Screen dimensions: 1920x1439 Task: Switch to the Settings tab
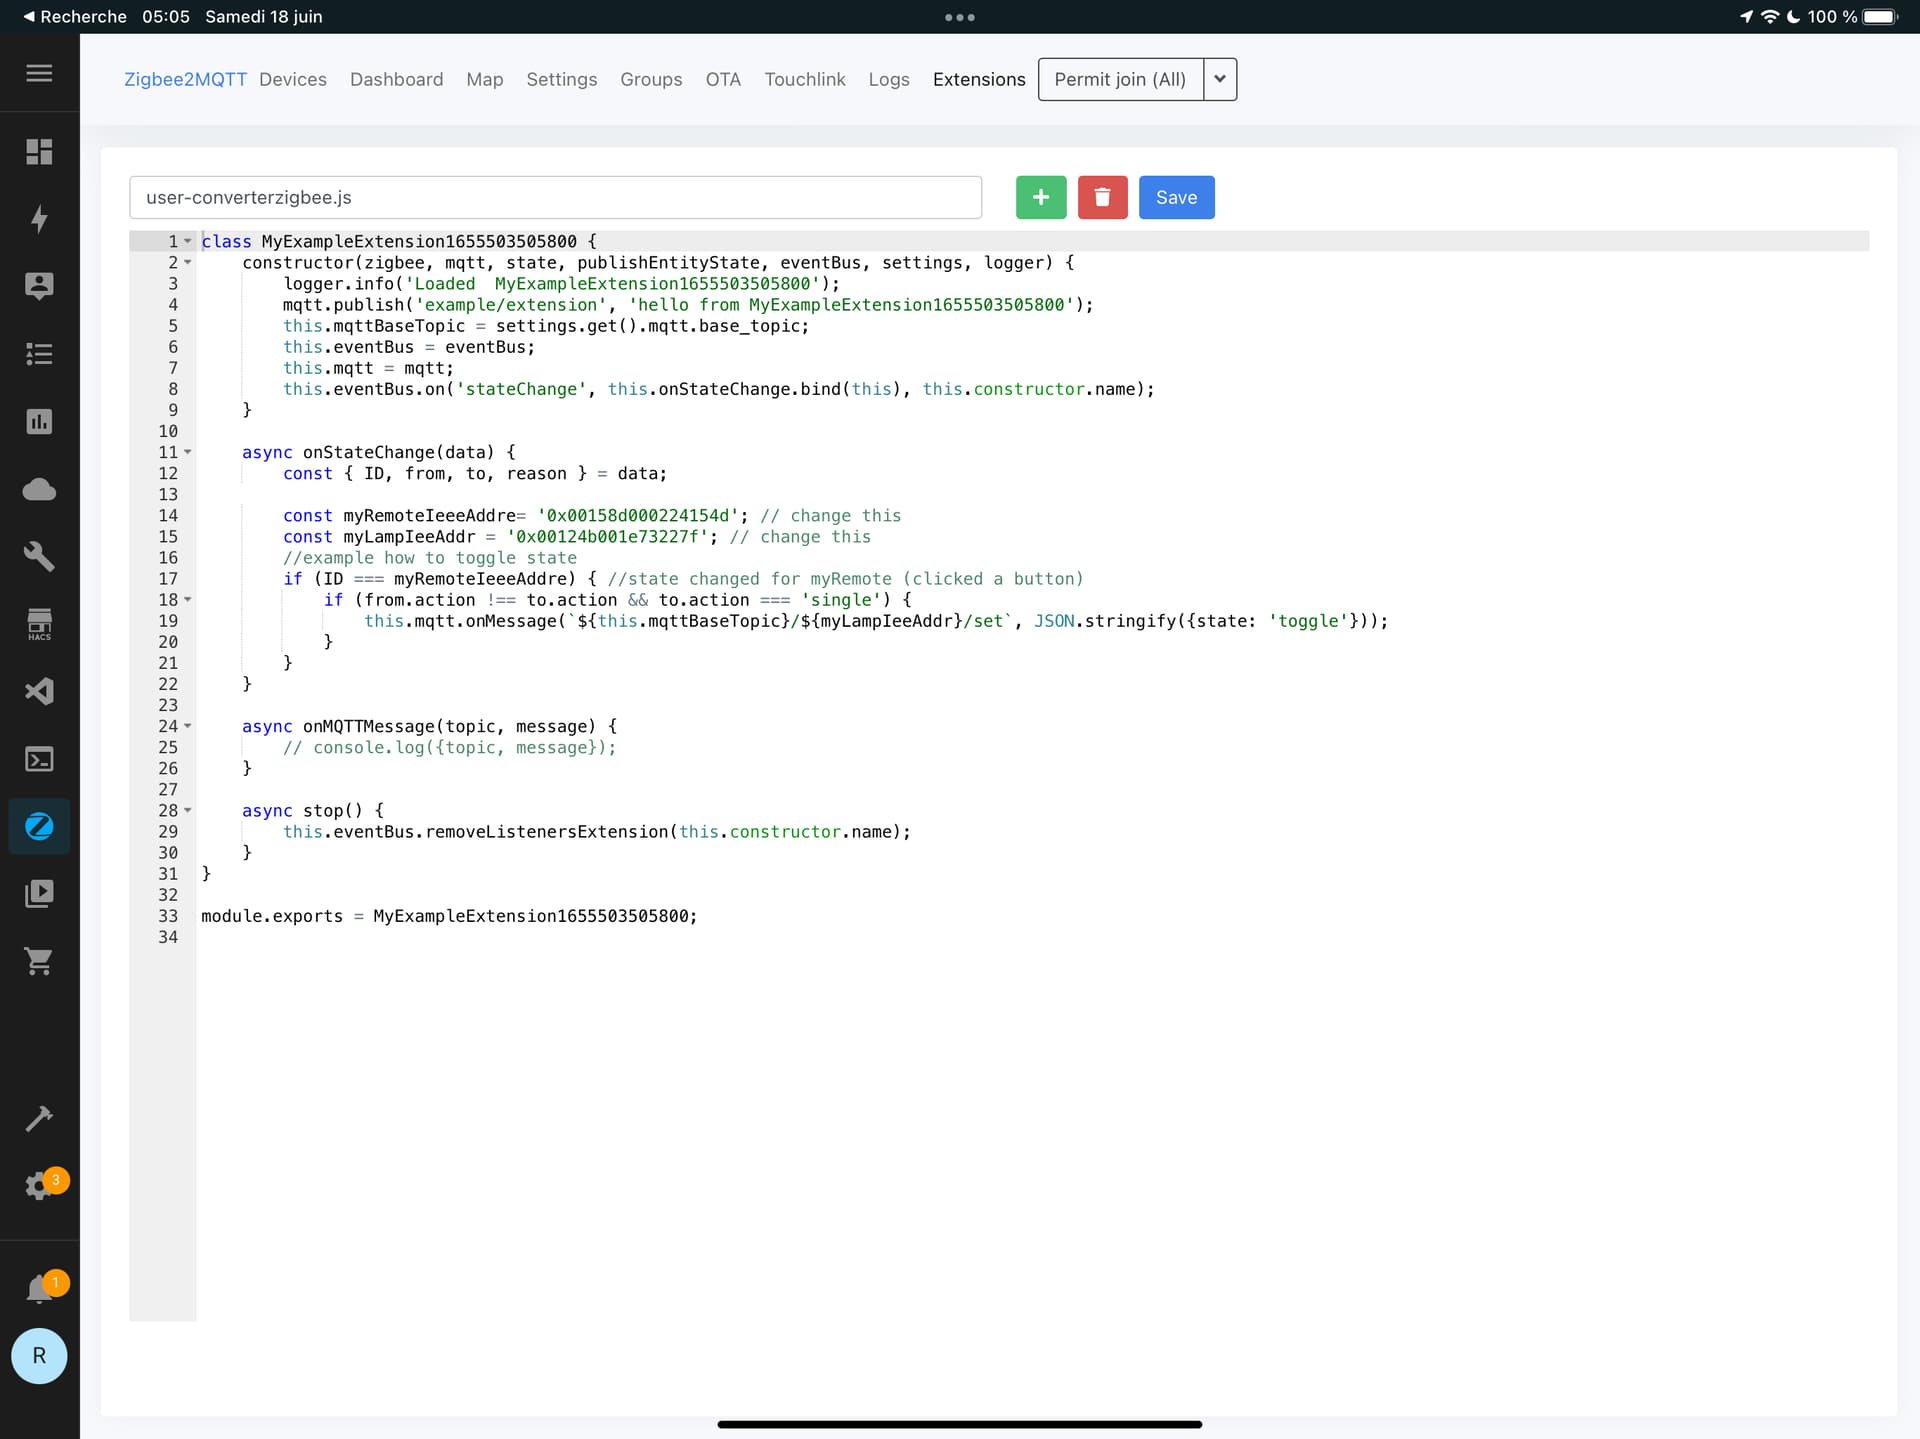[561, 79]
